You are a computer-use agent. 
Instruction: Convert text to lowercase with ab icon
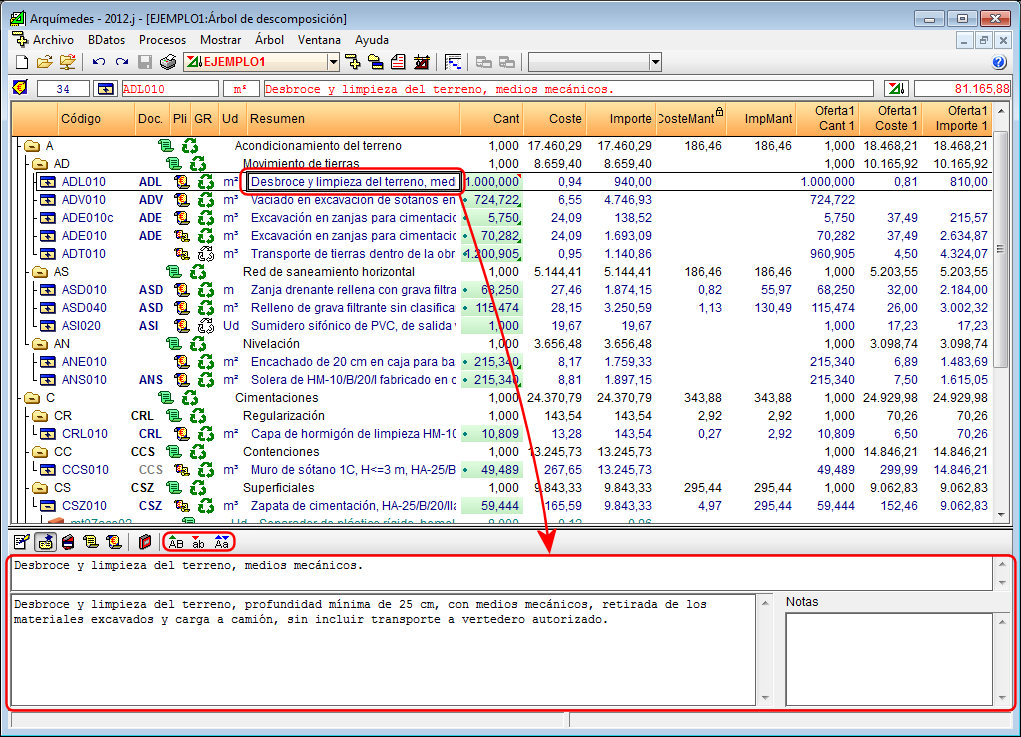199,542
